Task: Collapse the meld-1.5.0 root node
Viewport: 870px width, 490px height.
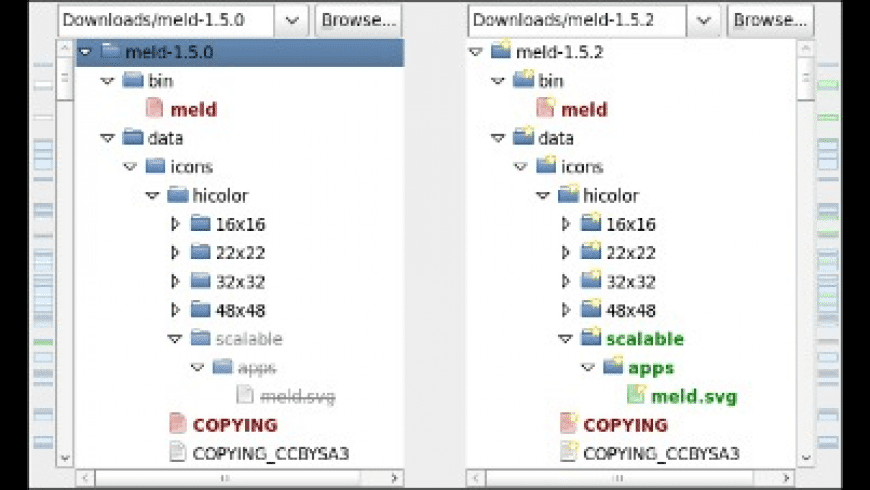Action: pyautogui.click(x=85, y=52)
